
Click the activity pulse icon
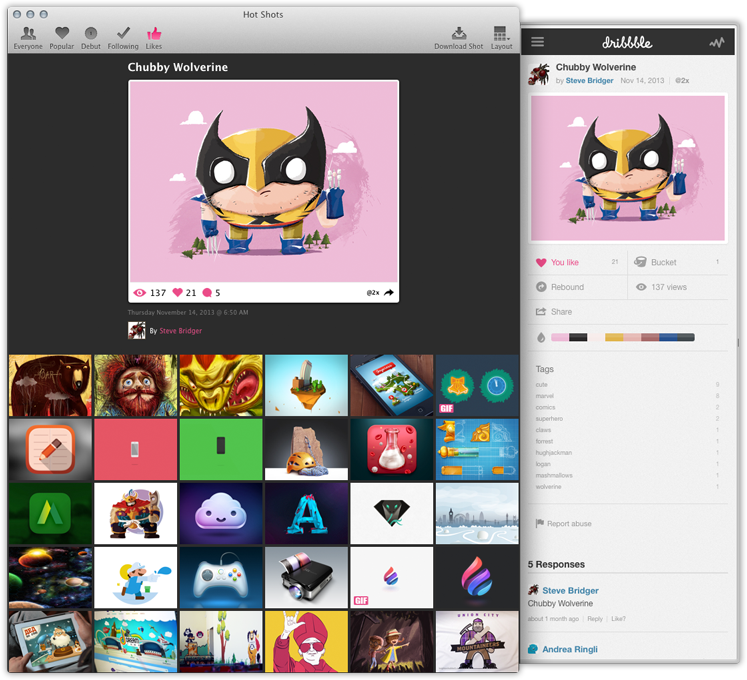[x=716, y=42]
